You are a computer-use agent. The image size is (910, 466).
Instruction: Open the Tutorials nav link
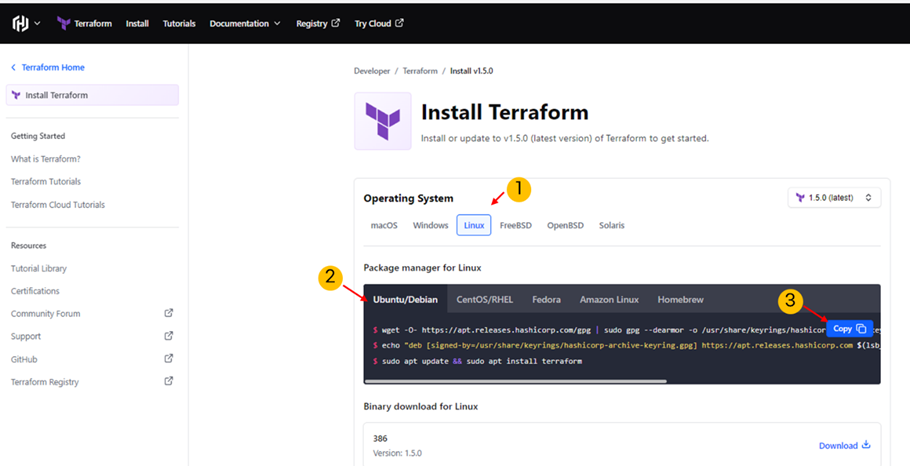click(x=179, y=23)
